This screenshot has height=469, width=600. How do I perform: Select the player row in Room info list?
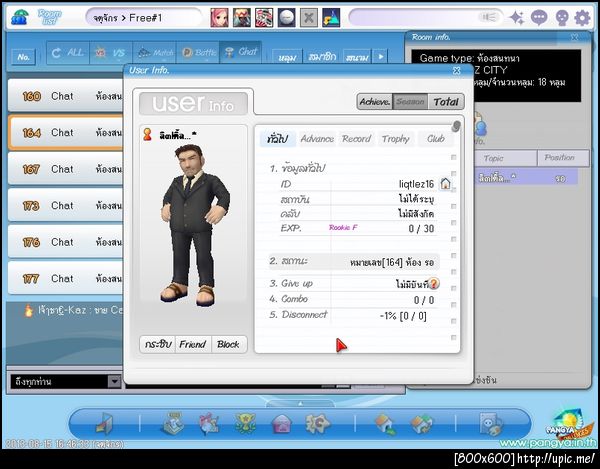526,178
